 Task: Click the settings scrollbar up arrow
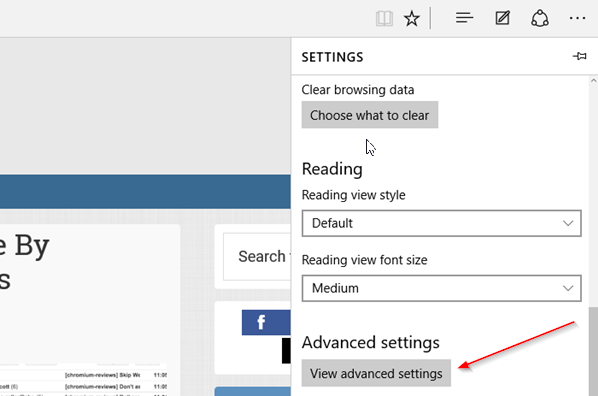[x=593, y=80]
